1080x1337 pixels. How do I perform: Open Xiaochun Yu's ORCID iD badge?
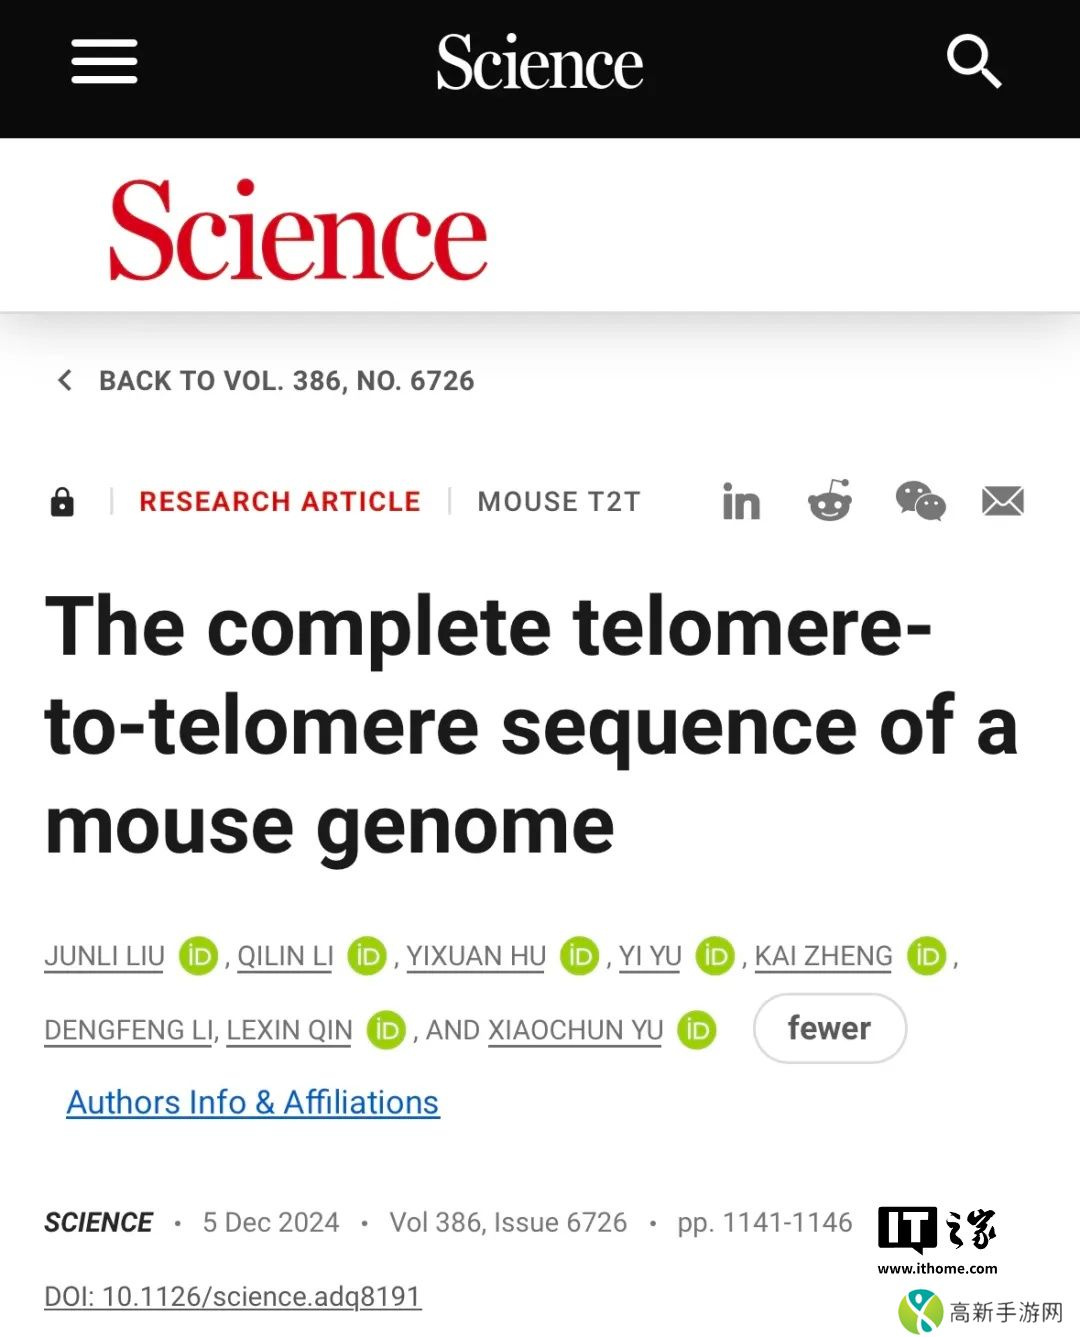click(697, 1030)
